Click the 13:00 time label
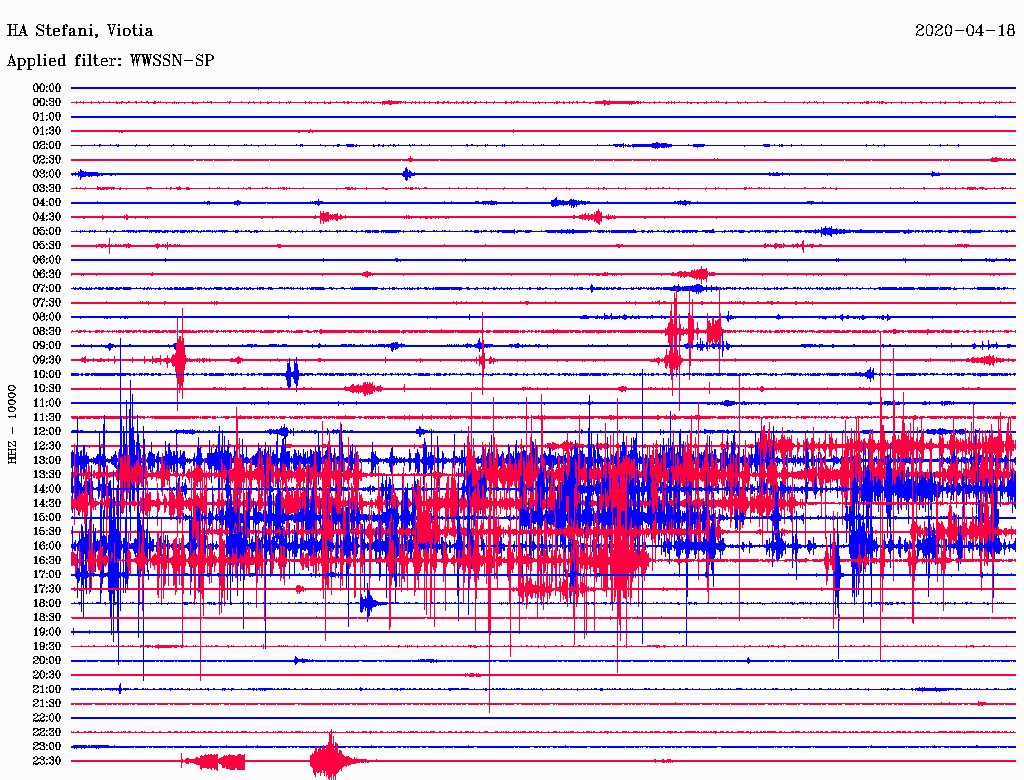The image size is (1024, 780). [47, 461]
